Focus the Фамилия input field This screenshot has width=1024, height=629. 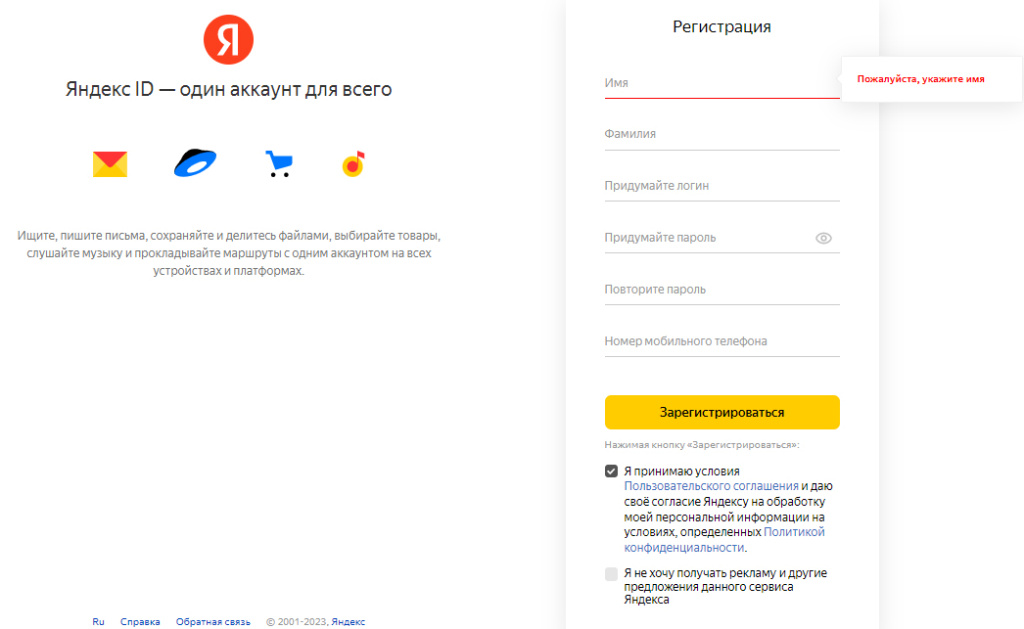tap(722, 135)
